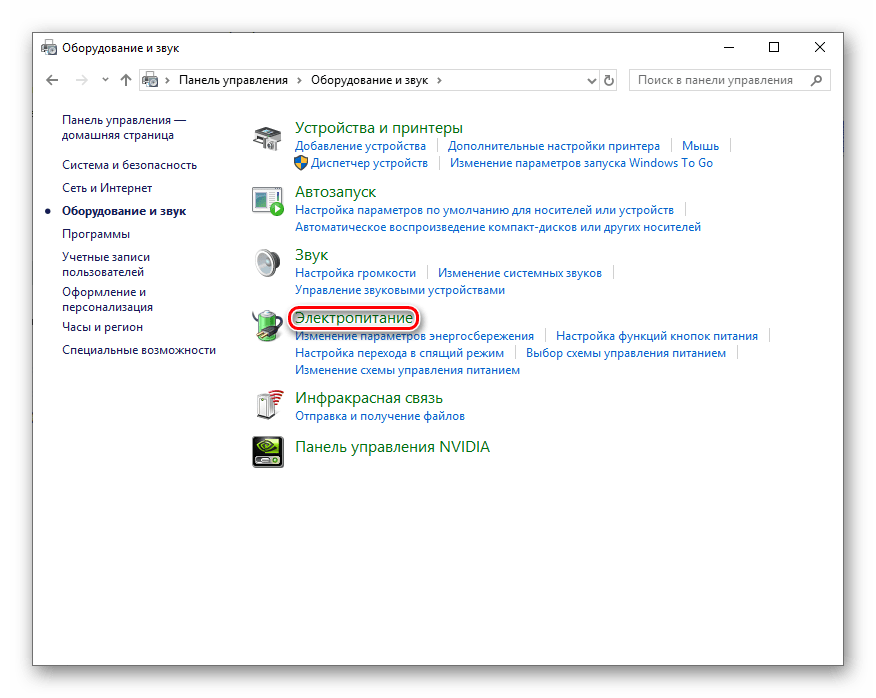The image size is (876, 698).
Task: Click the NVIDIA Control Panel icon
Action: pos(267,451)
